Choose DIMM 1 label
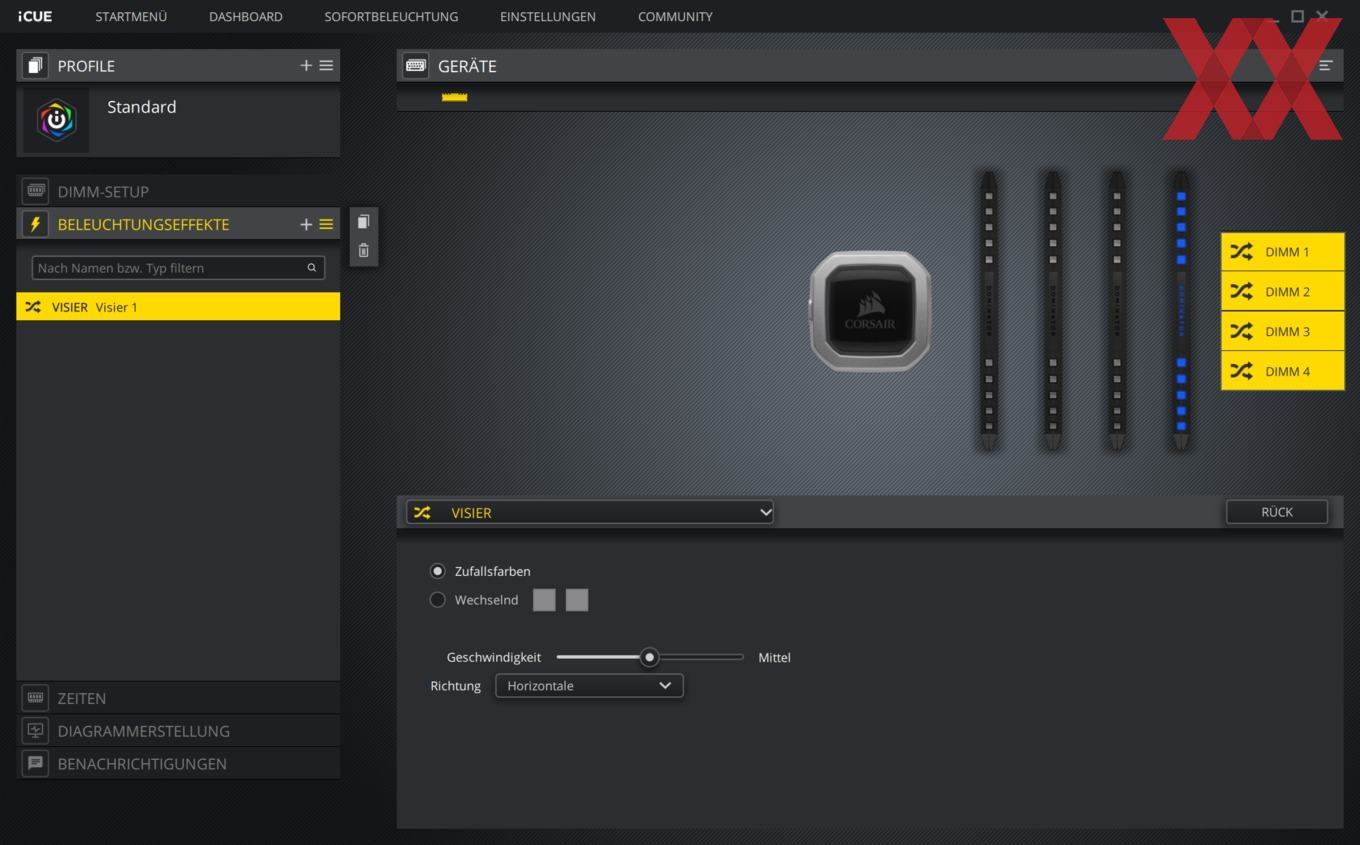1360x845 pixels. tap(1287, 252)
